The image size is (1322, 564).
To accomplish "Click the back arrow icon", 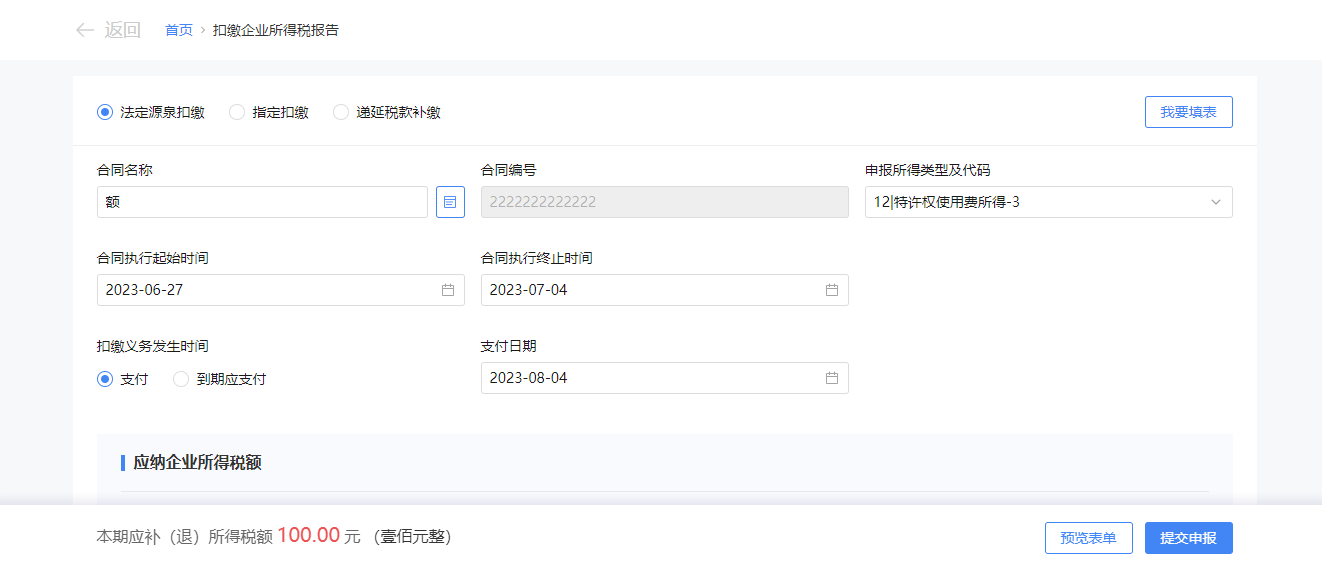I will [x=84, y=30].
